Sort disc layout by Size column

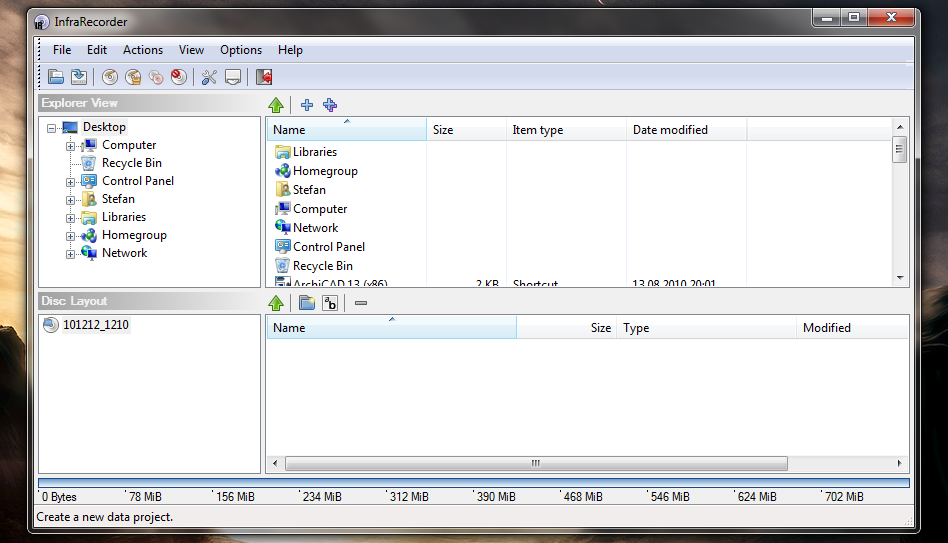click(567, 328)
